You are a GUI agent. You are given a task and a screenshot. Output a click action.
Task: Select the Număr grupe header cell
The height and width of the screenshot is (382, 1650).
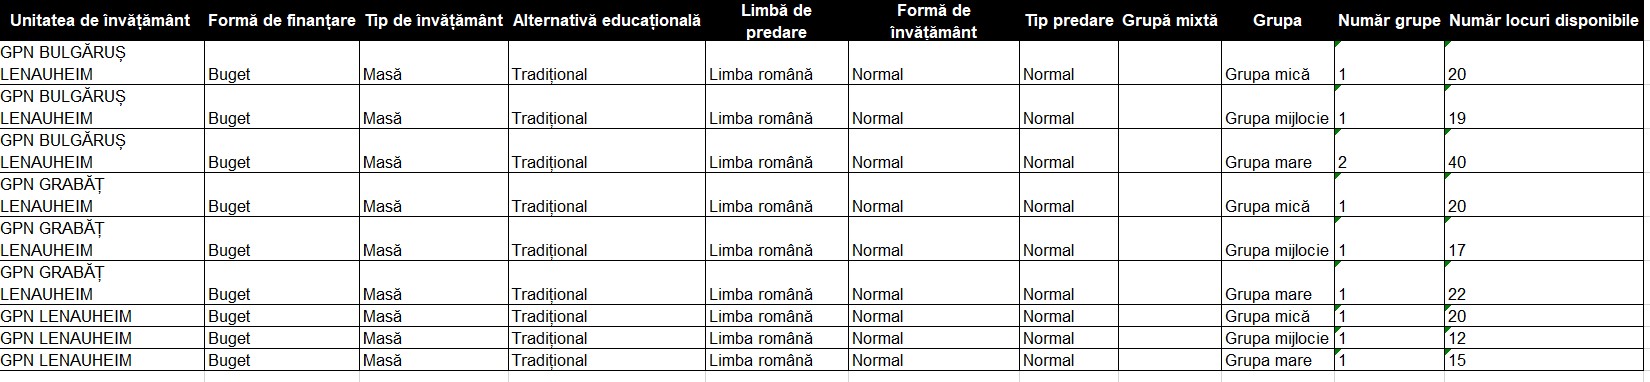click(x=1389, y=20)
